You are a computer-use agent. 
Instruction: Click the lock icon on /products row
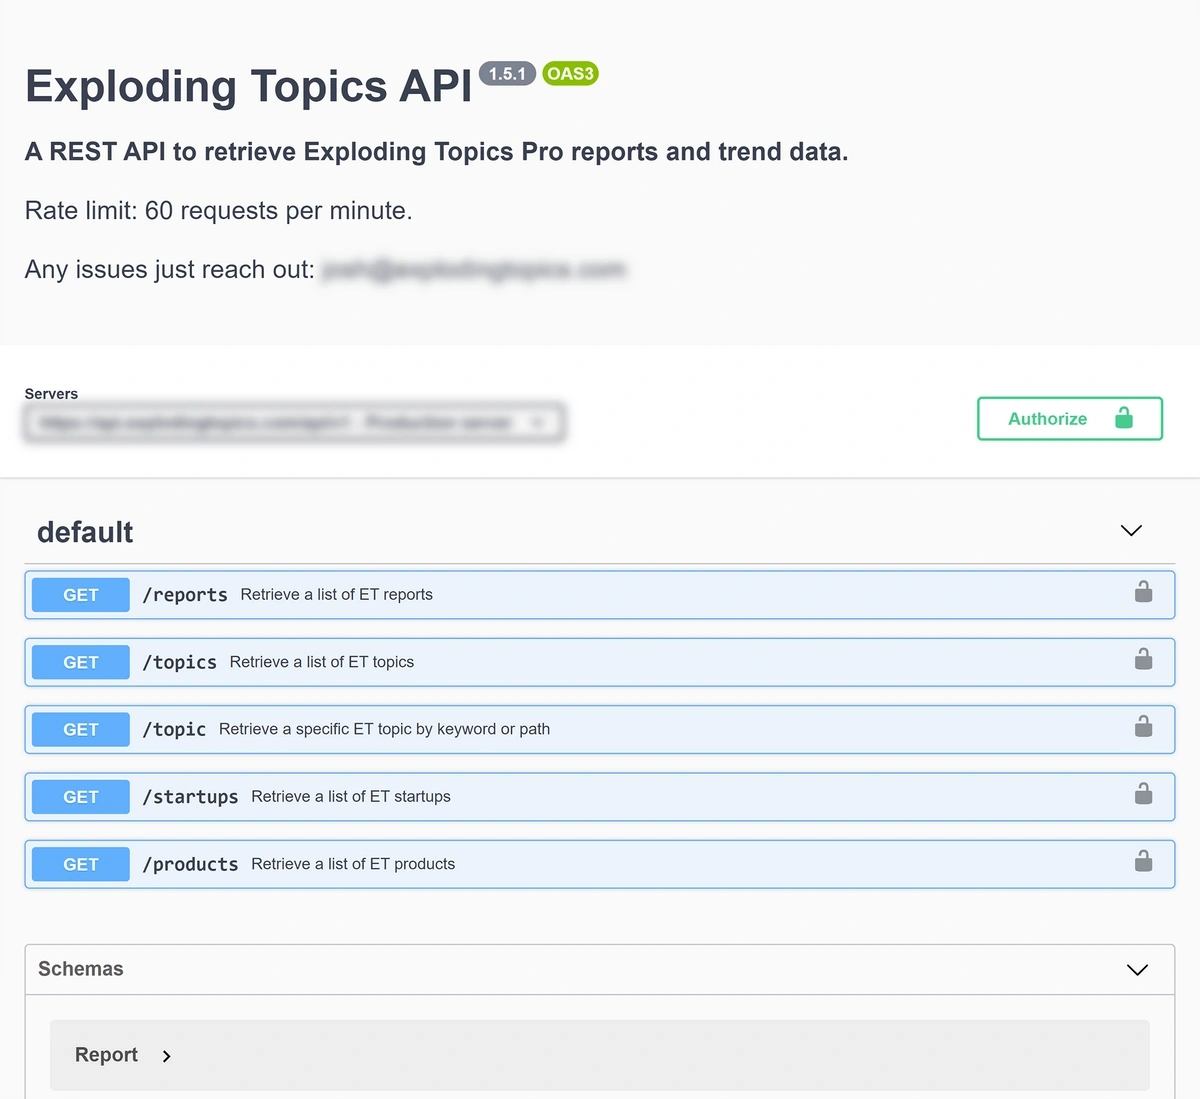1143,861
